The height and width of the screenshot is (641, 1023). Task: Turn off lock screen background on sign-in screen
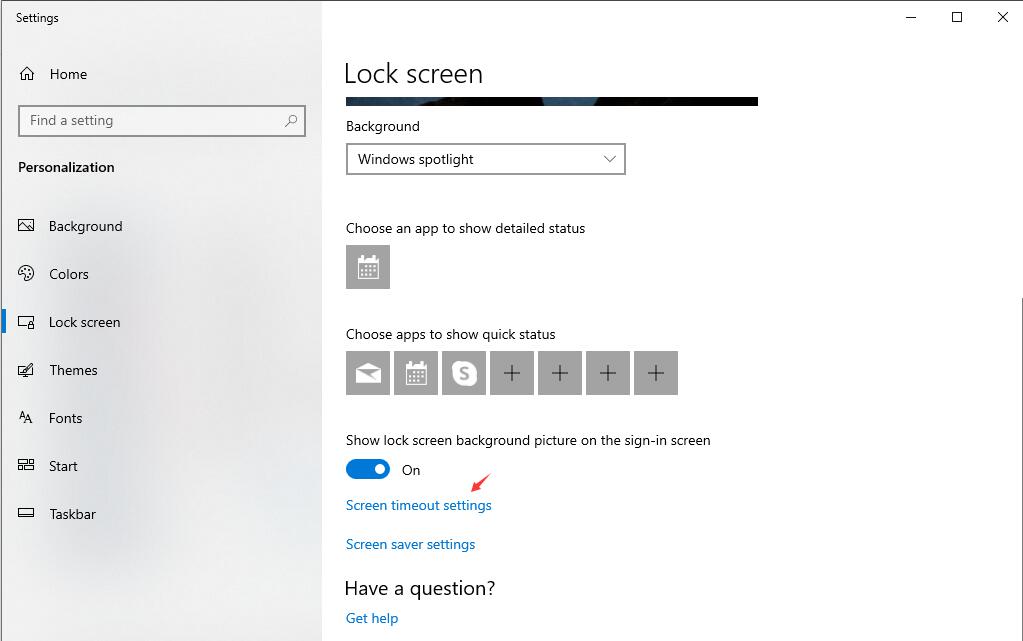click(368, 469)
